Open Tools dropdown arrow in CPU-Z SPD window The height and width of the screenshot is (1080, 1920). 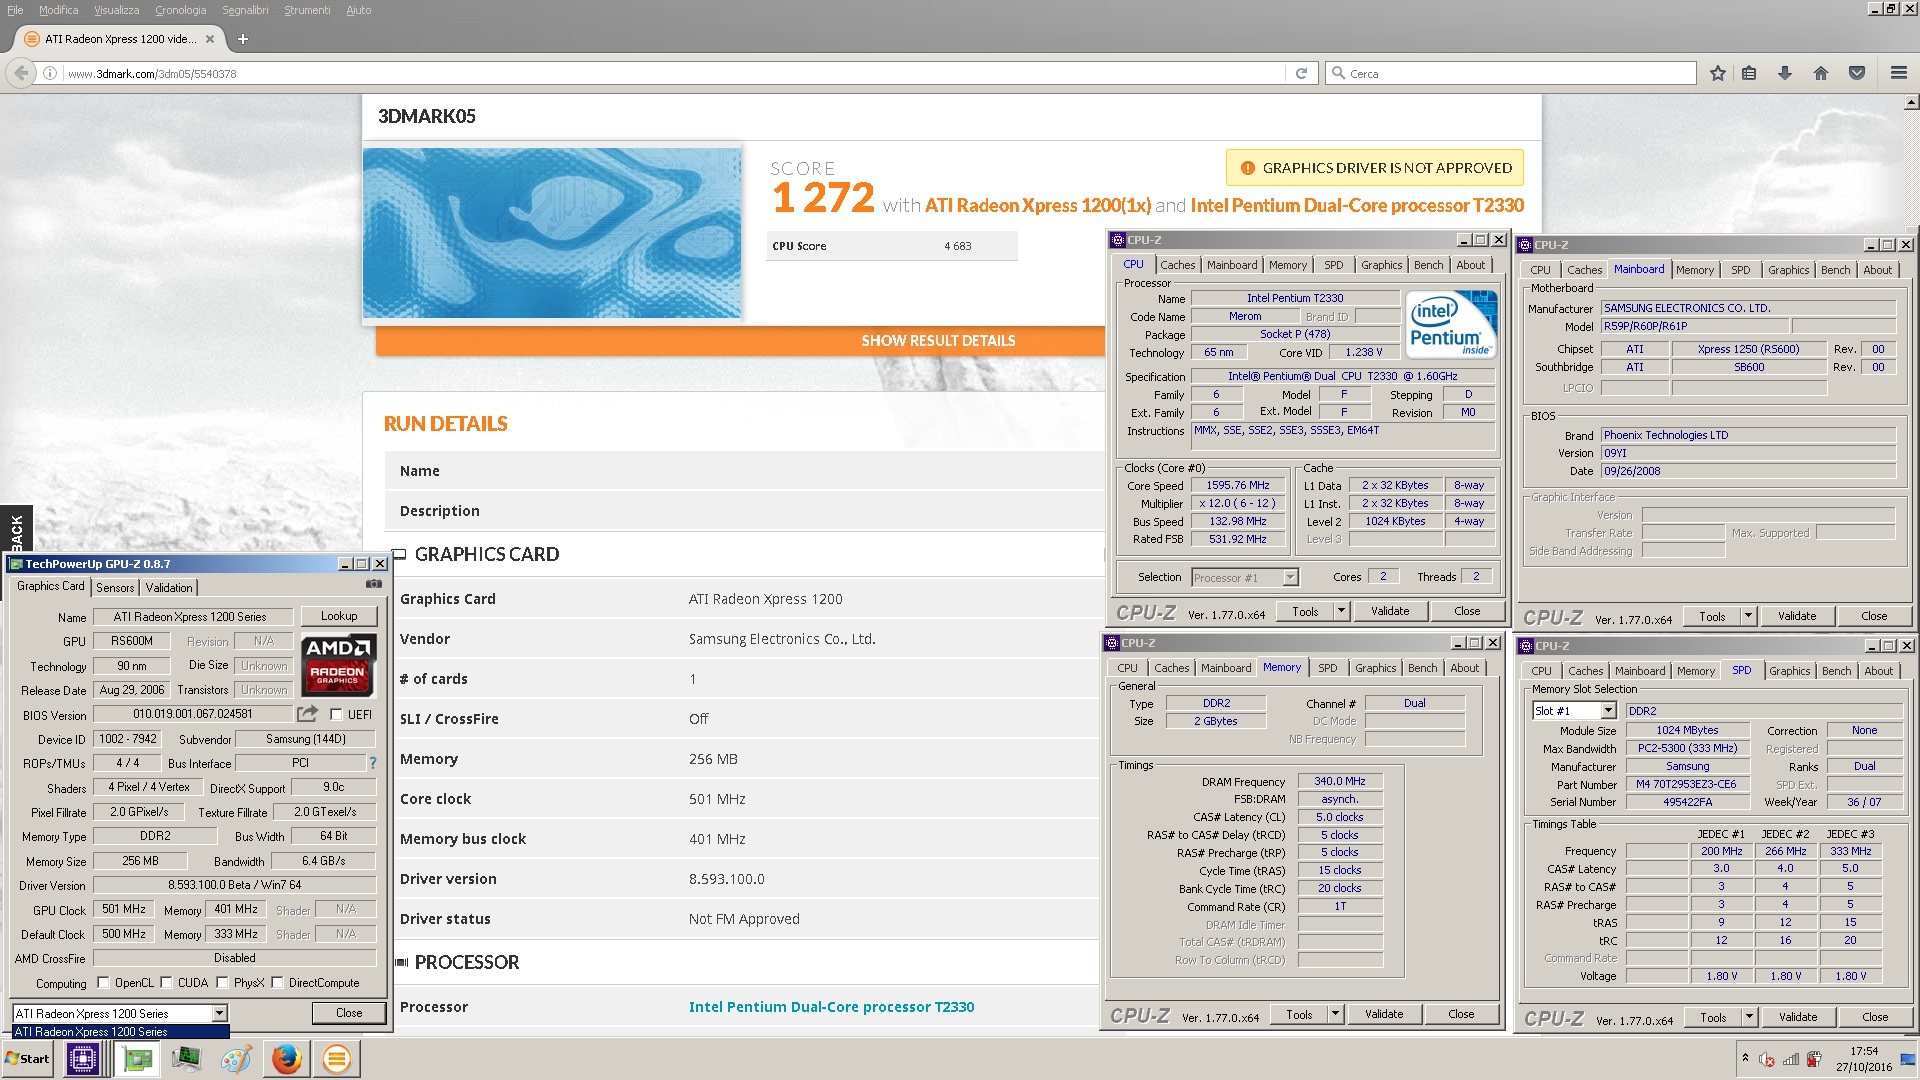pyautogui.click(x=1749, y=1017)
